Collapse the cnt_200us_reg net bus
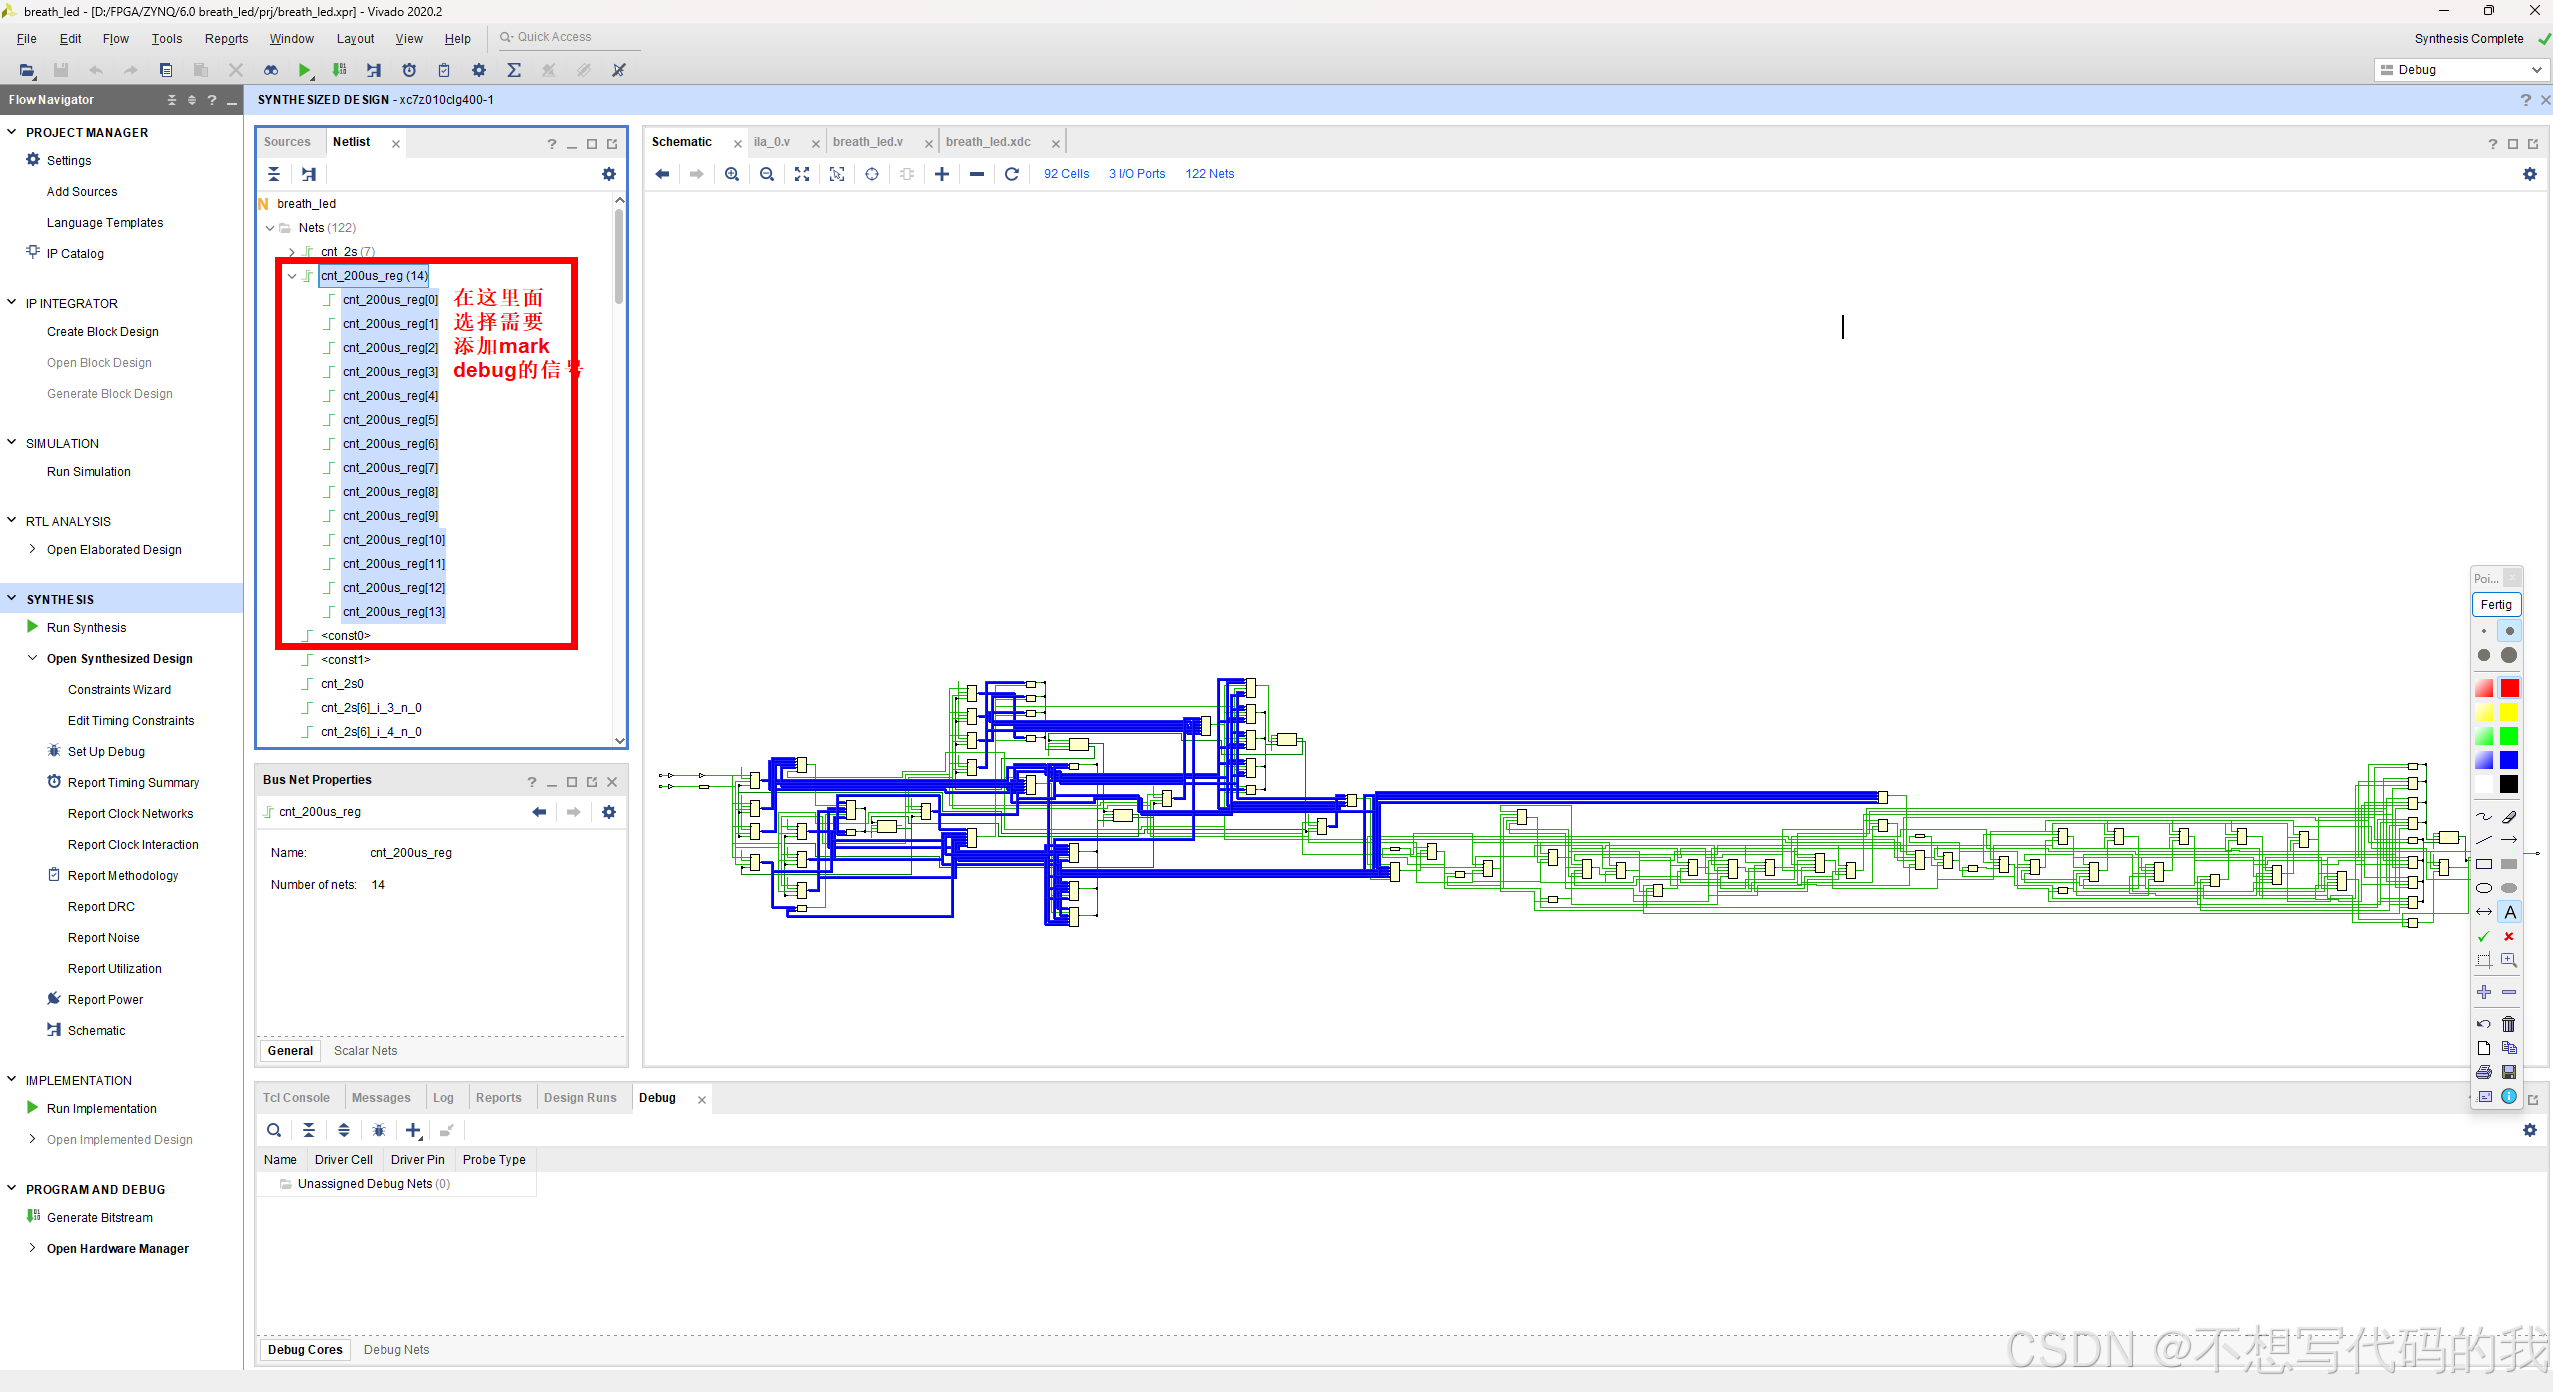This screenshot has height=1392, width=2553. click(292, 276)
